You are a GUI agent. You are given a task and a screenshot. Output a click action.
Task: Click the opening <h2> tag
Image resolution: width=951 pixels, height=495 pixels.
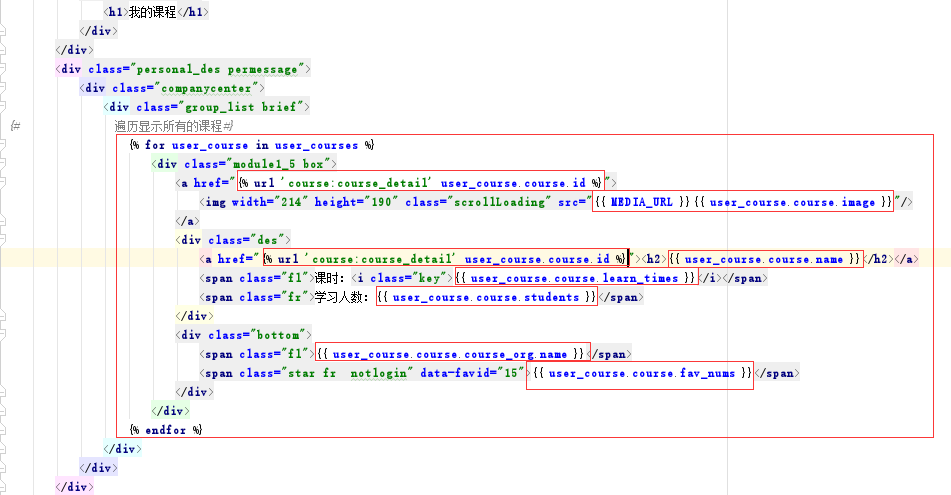pyautogui.click(x=653, y=259)
